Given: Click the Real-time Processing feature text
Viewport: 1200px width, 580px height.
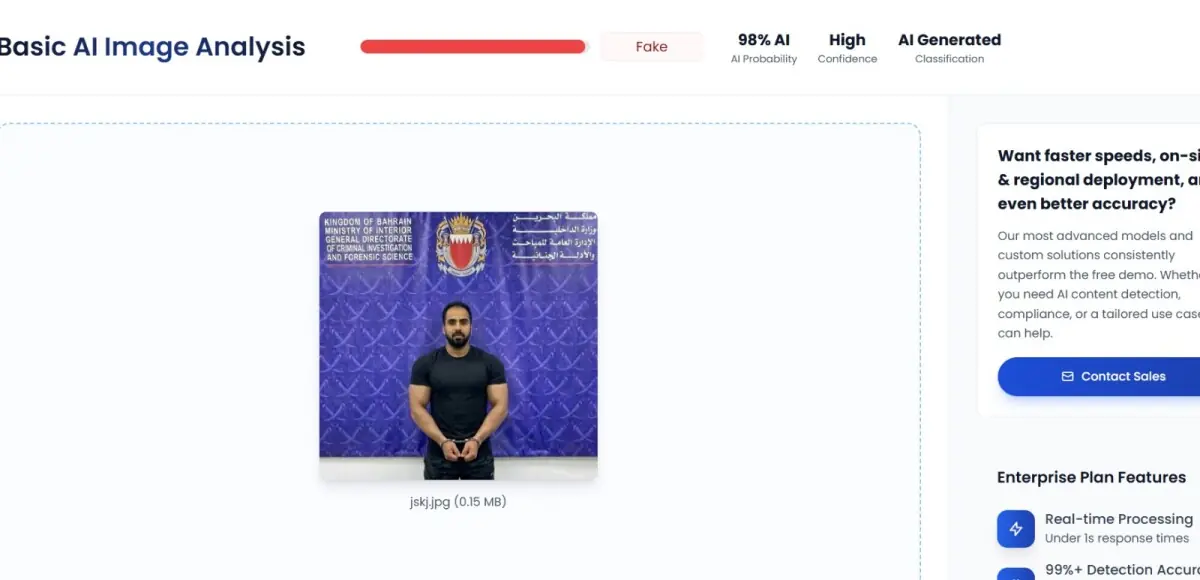Looking at the screenshot, I should [x=1119, y=519].
